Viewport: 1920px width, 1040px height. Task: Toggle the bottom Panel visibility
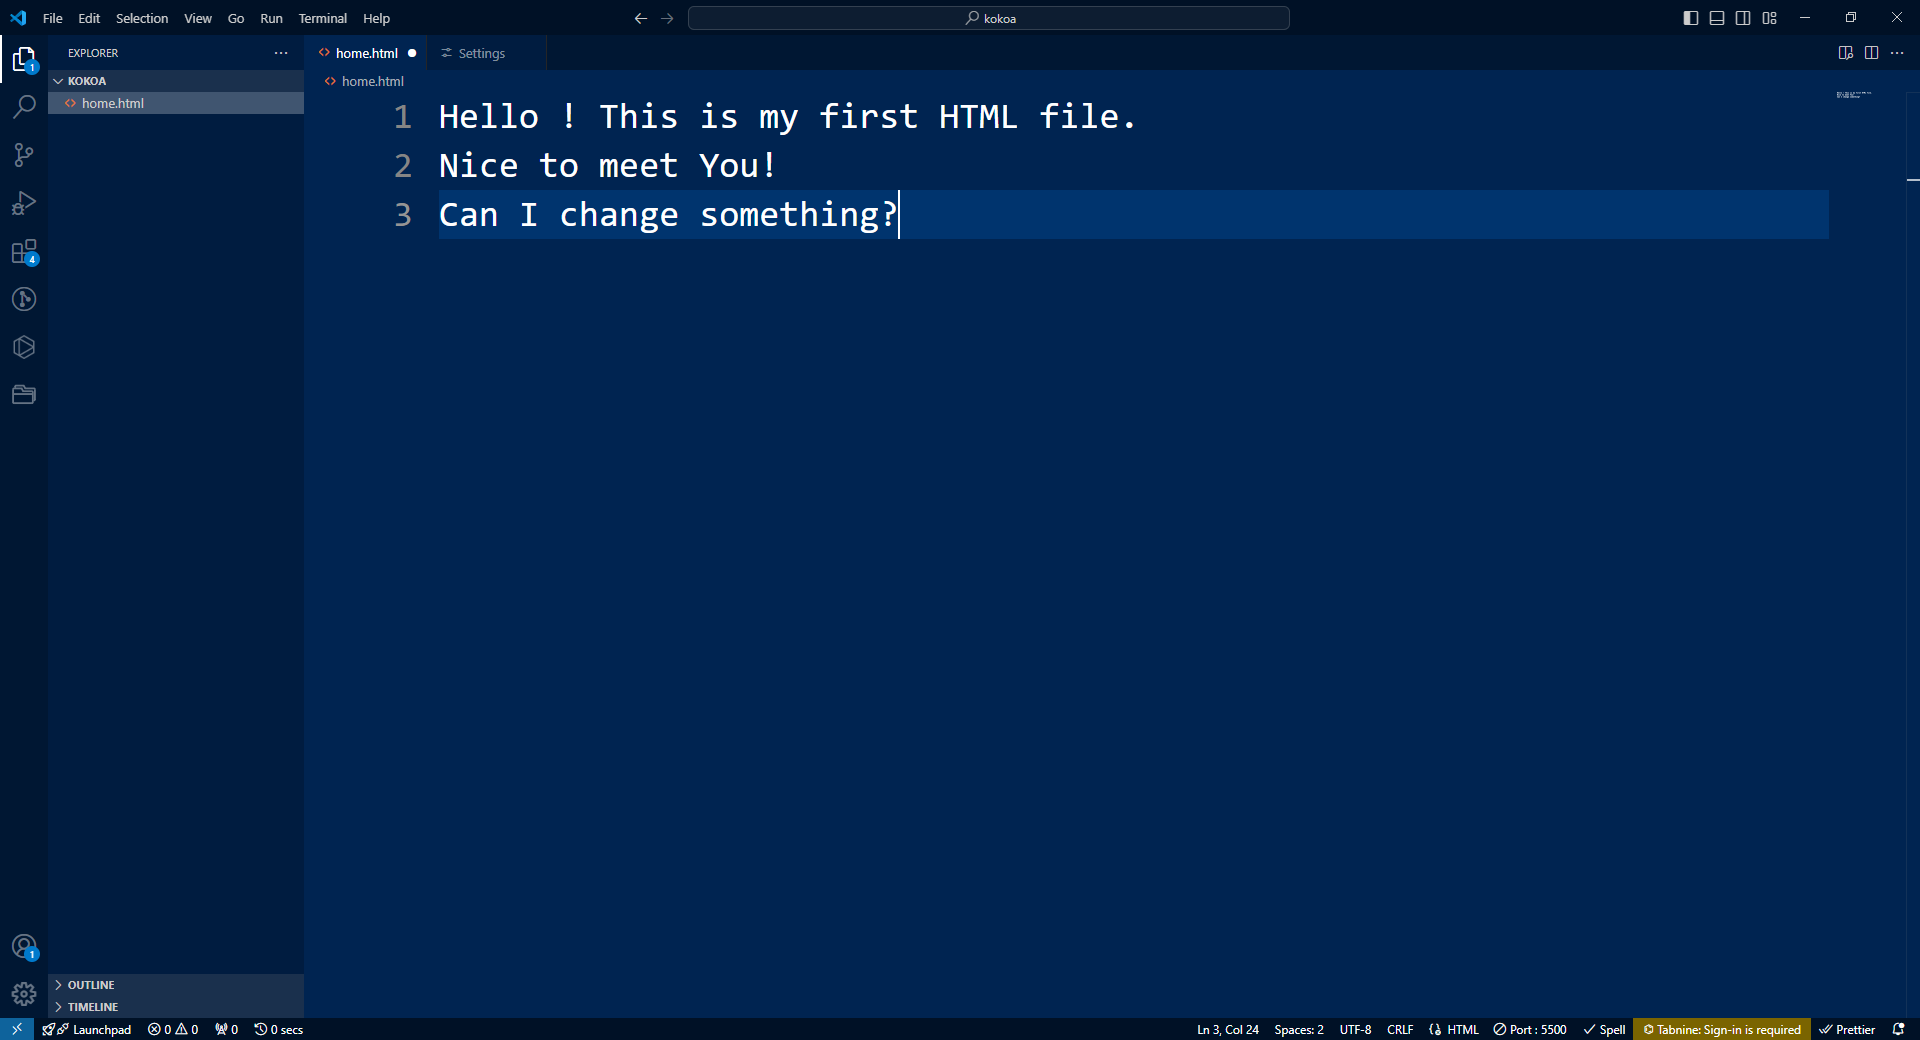pyautogui.click(x=1717, y=18)
